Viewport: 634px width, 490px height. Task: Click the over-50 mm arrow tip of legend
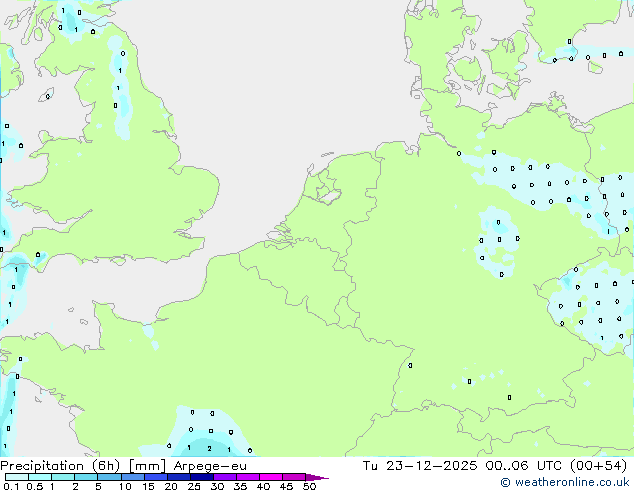click(317, 478)
